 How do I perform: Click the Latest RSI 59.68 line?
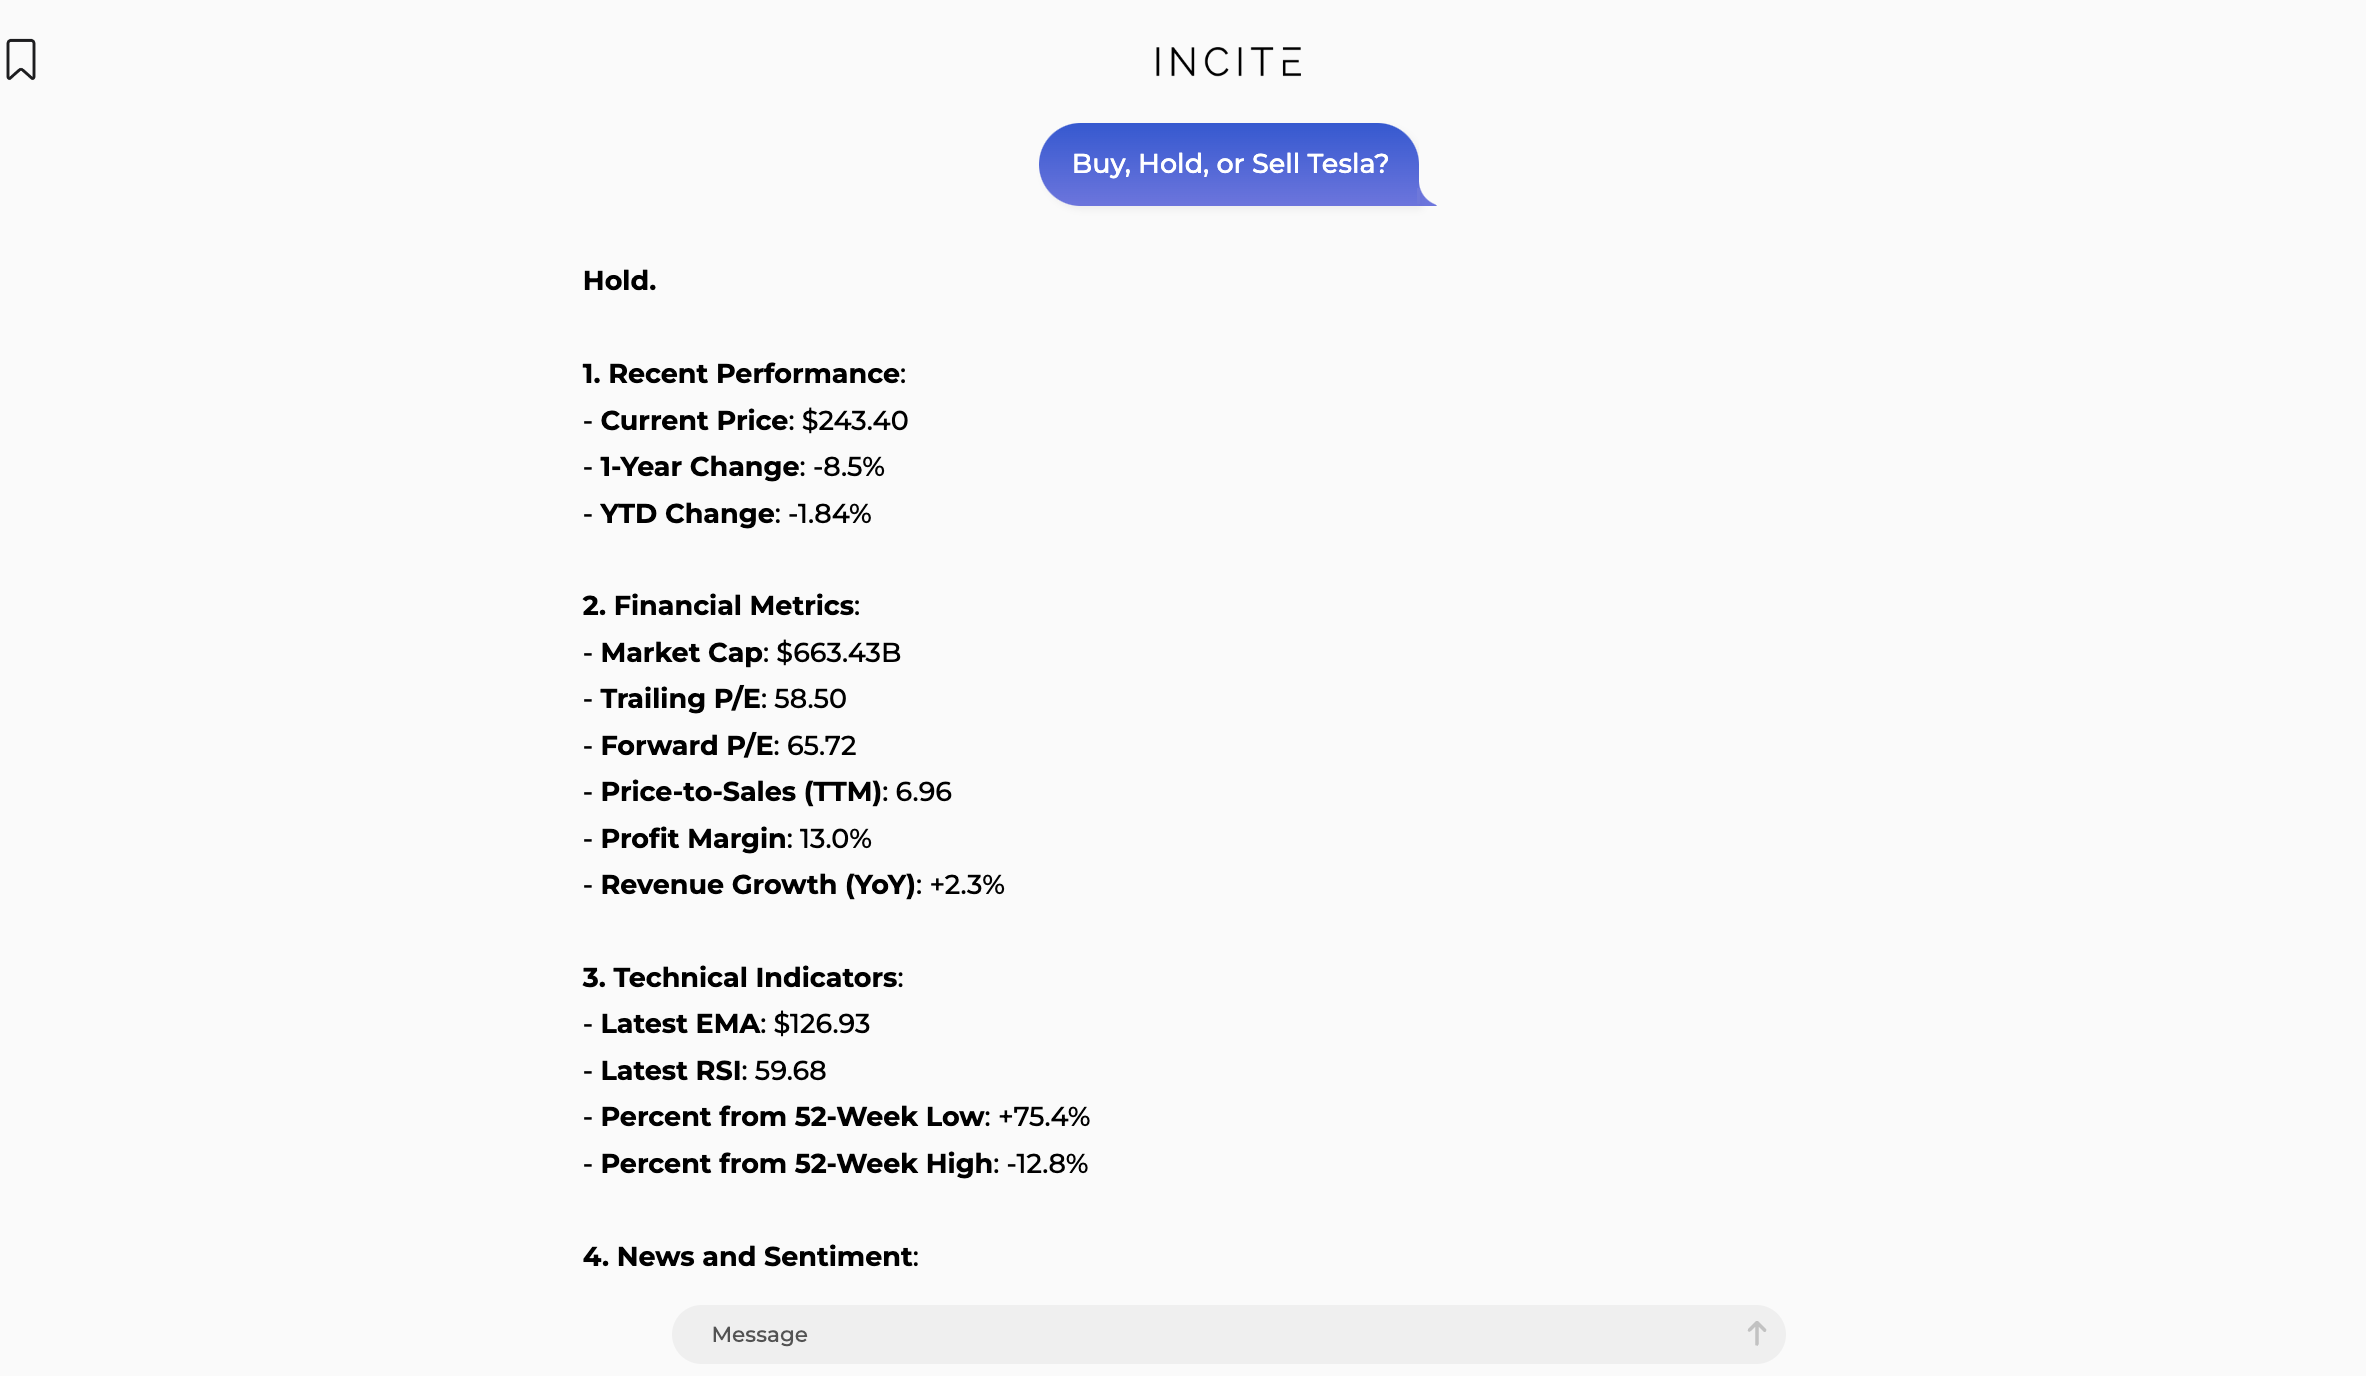pos(705,1071)
